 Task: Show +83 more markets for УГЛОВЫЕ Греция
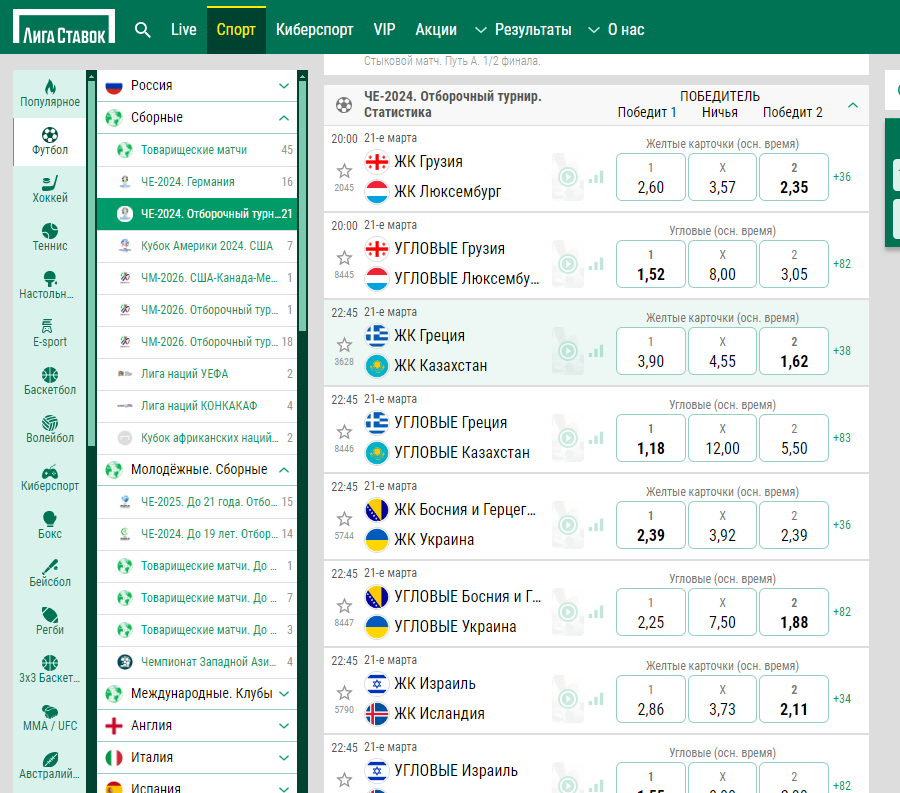tap(842, 438)
